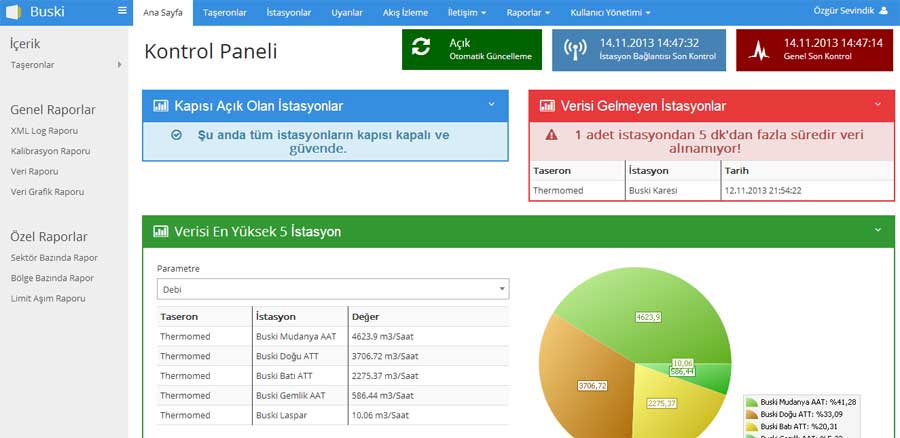Toggle the hamburger sidebar menu icon
Image resolution: width=900 pixels, height=438 pixels.
point(122,10)
